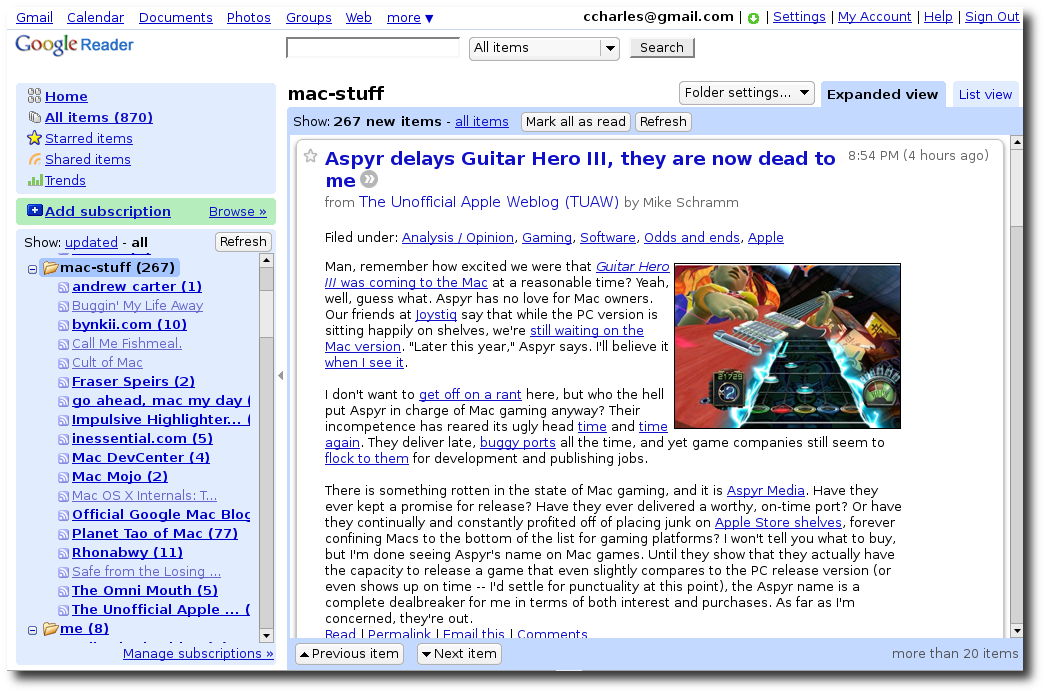Click subscription list scroll down arrow
Screen dimensions: 1046x694
click(x=266, y=635)
